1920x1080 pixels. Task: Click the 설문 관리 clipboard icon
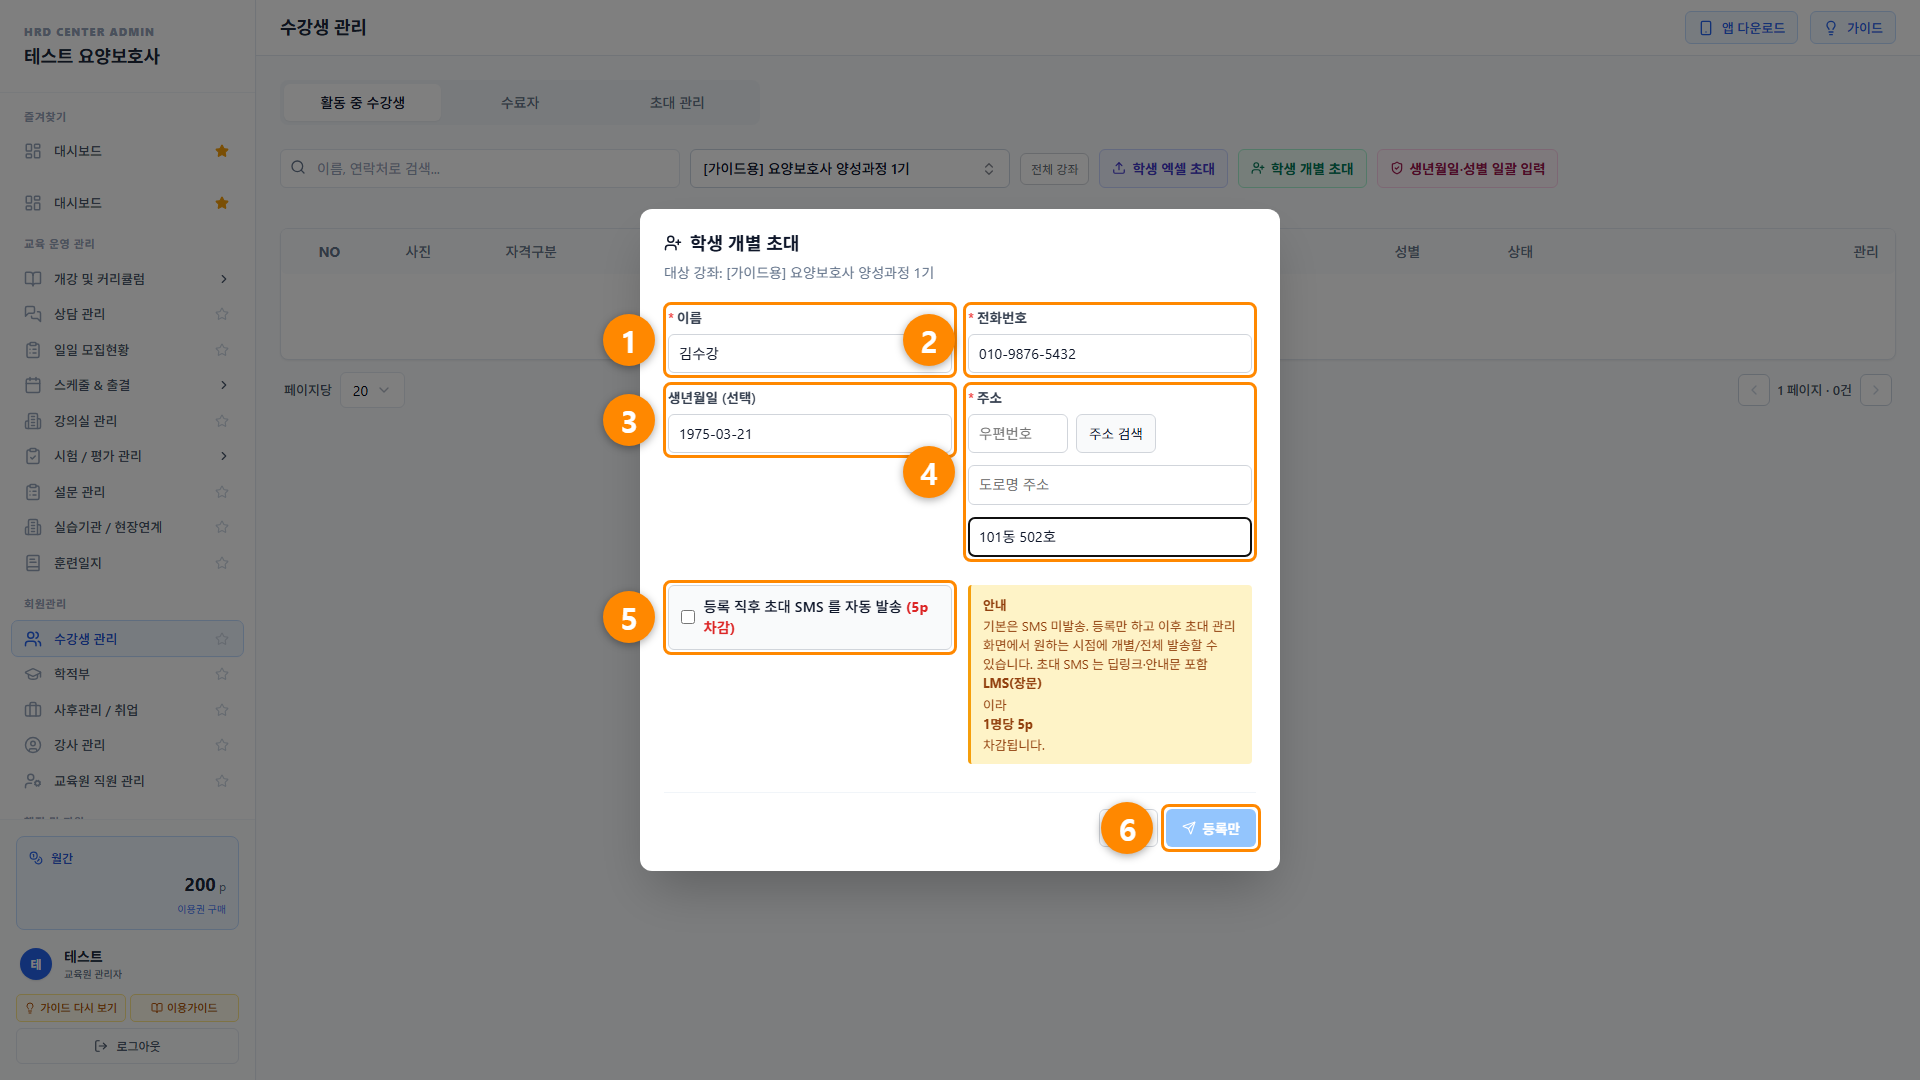(33, 492)
